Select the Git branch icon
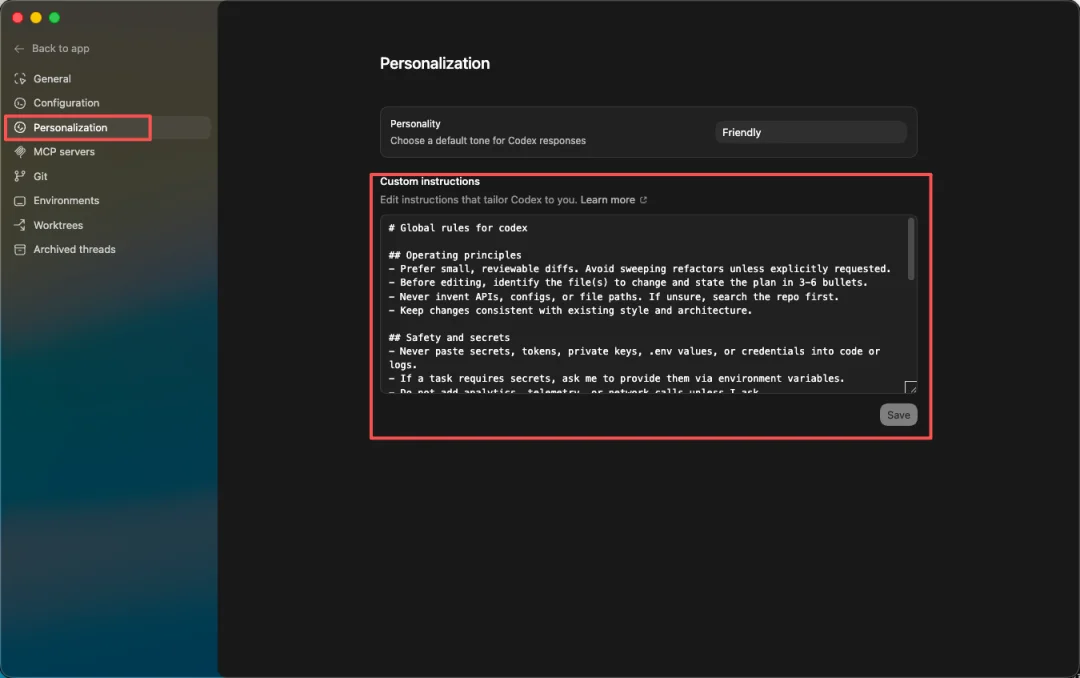Viewport: 1080px width, 678px height. pos(20,176)
